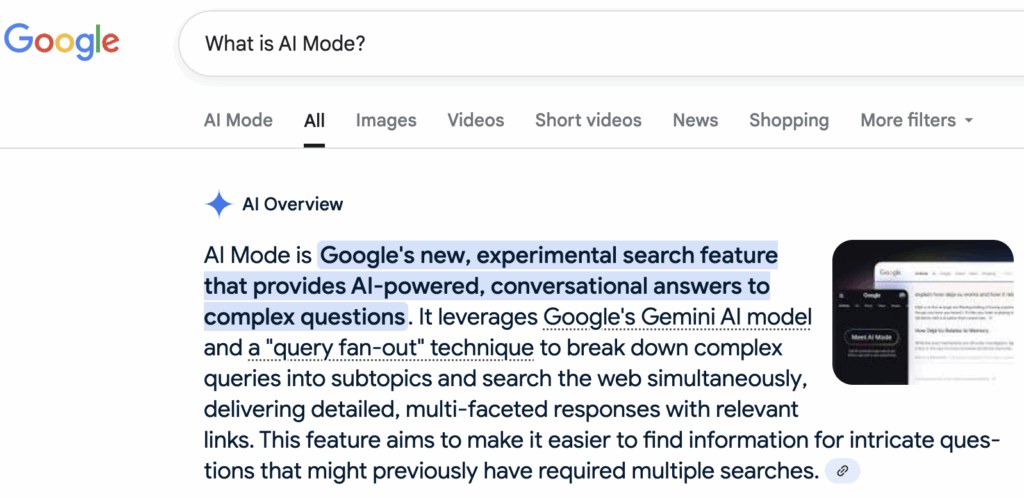This screenshot has height=499, width=1024.
Task: Follow the '"query fan-out" technique' link
Action: (389, 349)
